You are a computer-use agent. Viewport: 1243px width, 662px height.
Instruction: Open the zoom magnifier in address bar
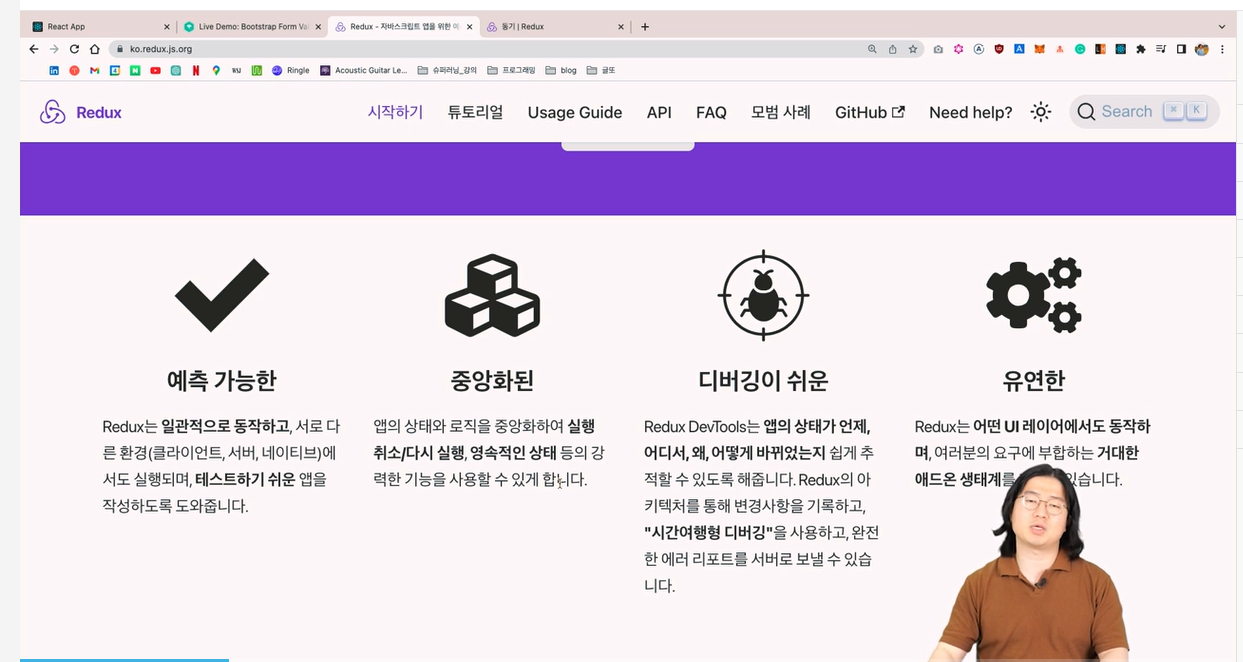(x=872, y=49)
